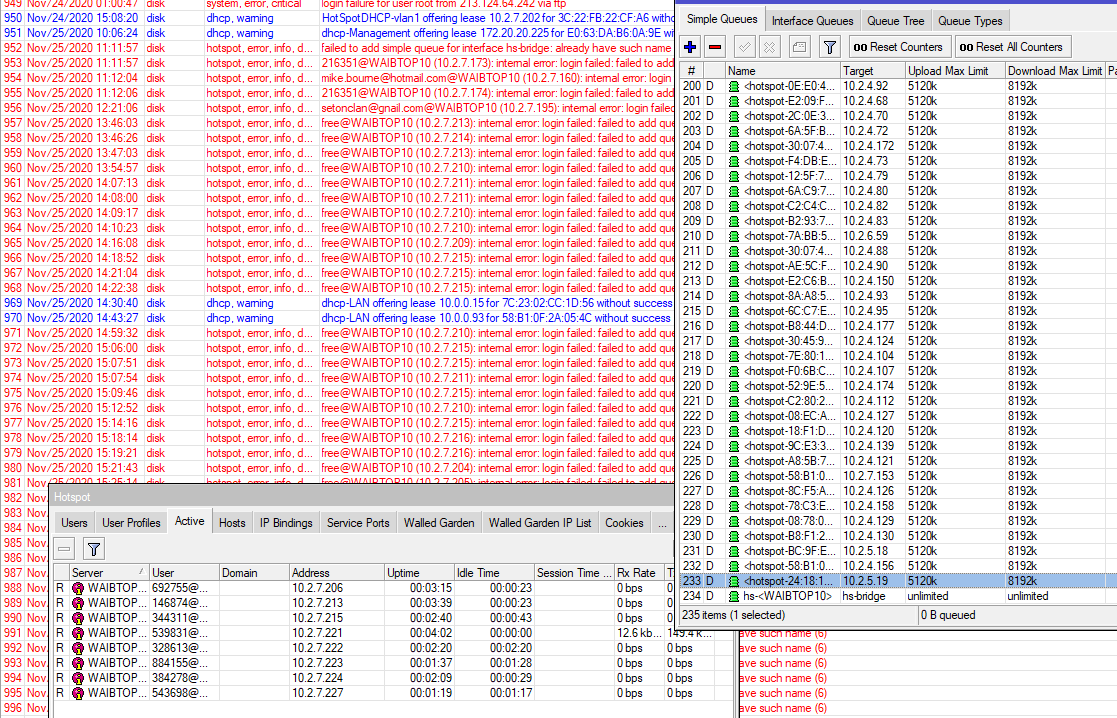1117x718 pixels.
Task: Click Reset Counters button
Action: coord(898,47)
